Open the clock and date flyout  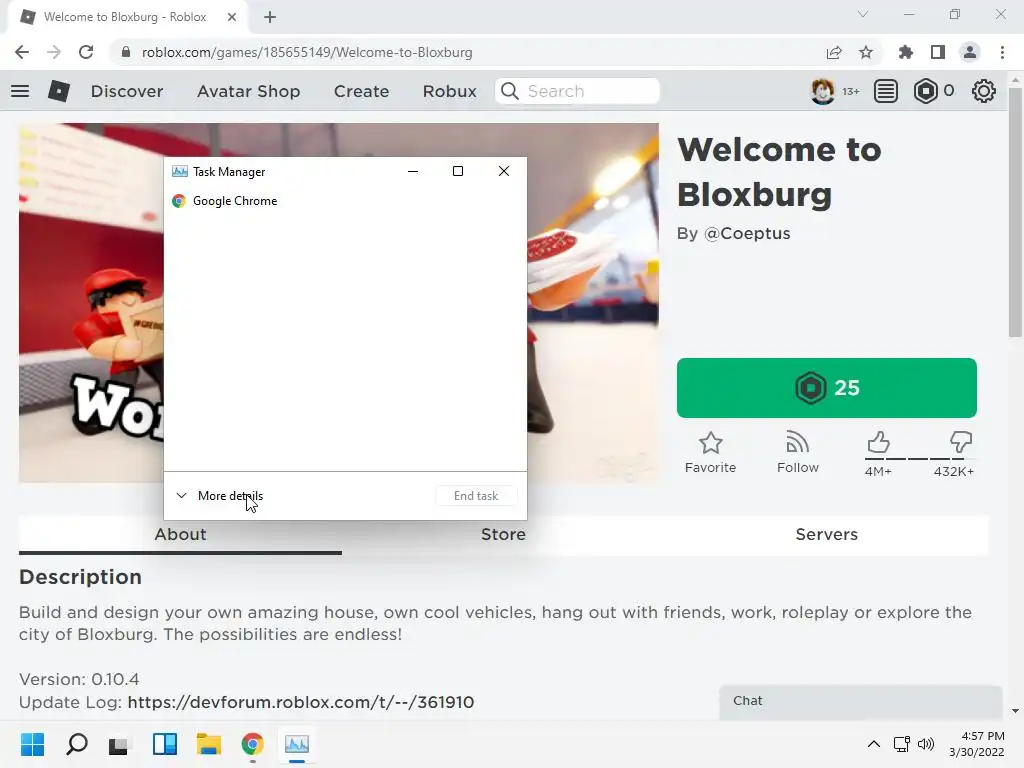[977, 744]
